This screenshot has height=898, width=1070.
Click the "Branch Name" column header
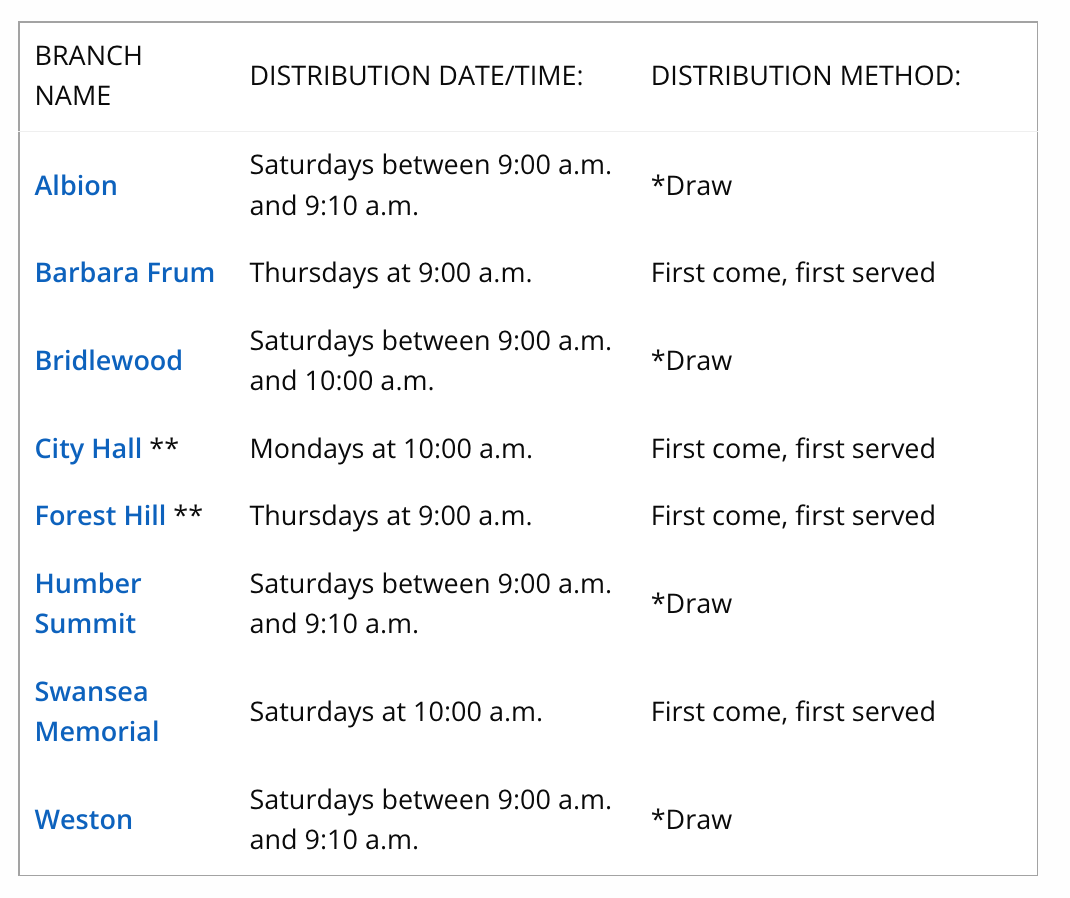[x=88, y=76]
